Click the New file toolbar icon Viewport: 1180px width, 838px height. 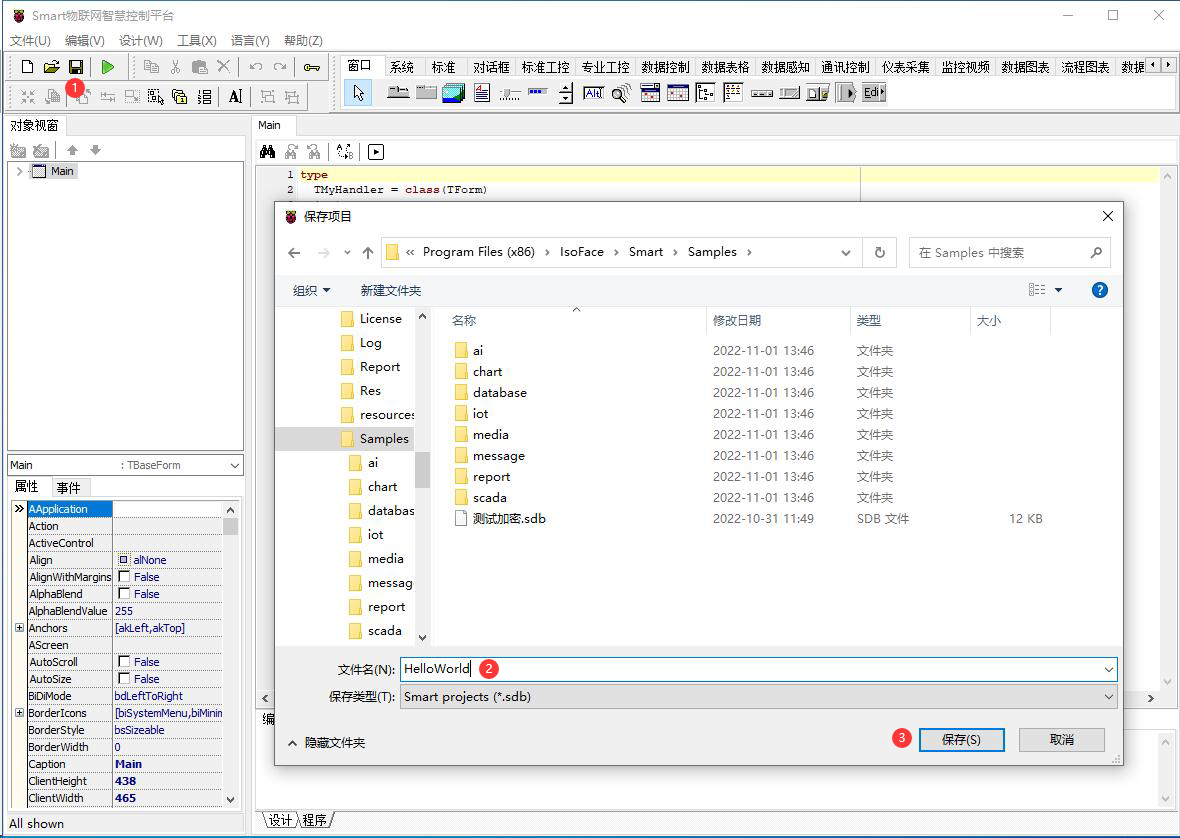click(x=27, y=67)
